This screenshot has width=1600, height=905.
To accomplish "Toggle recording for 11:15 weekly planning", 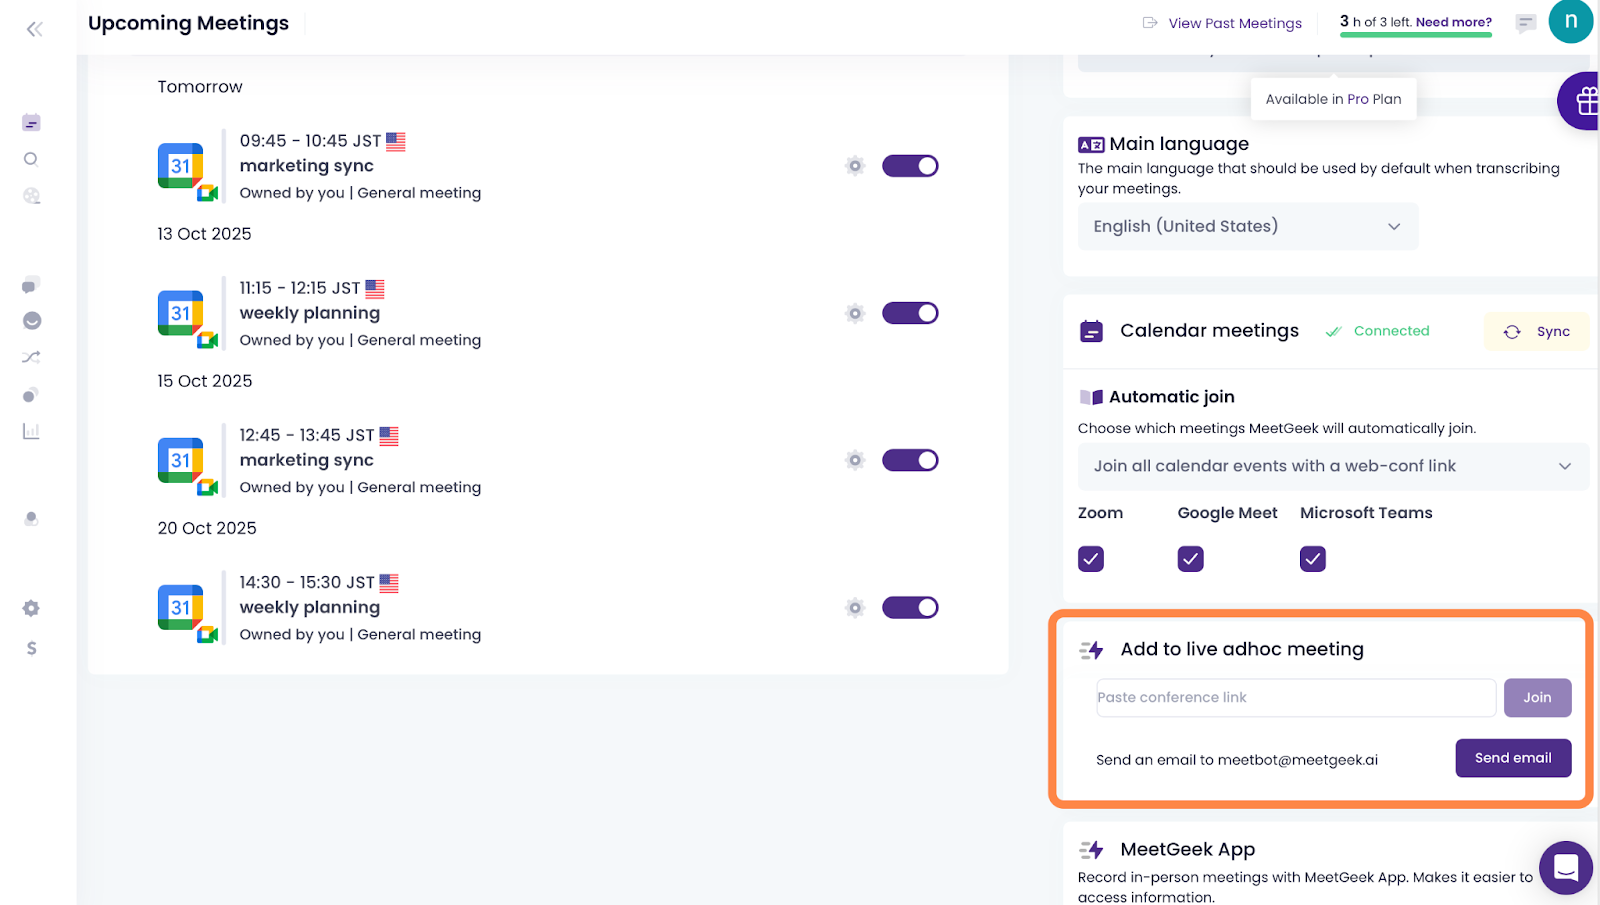I will [909, 313].
